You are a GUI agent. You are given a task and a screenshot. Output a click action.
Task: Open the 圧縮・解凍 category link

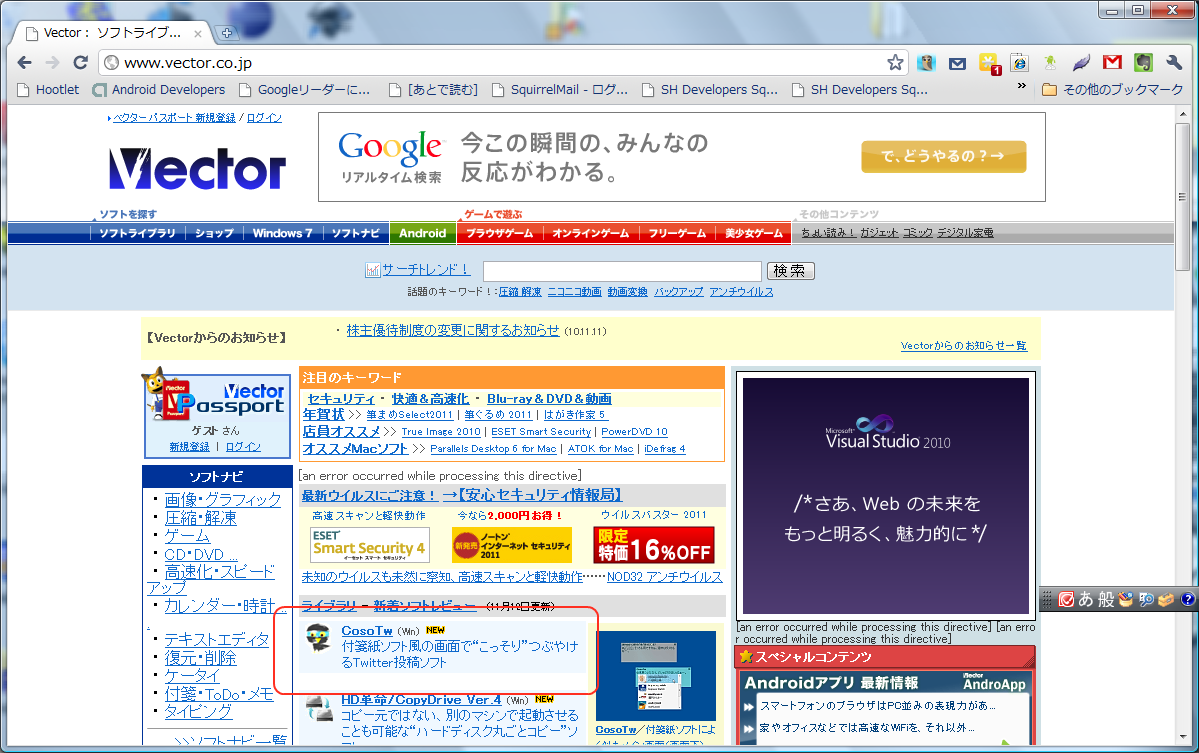(x=200, y=518)
